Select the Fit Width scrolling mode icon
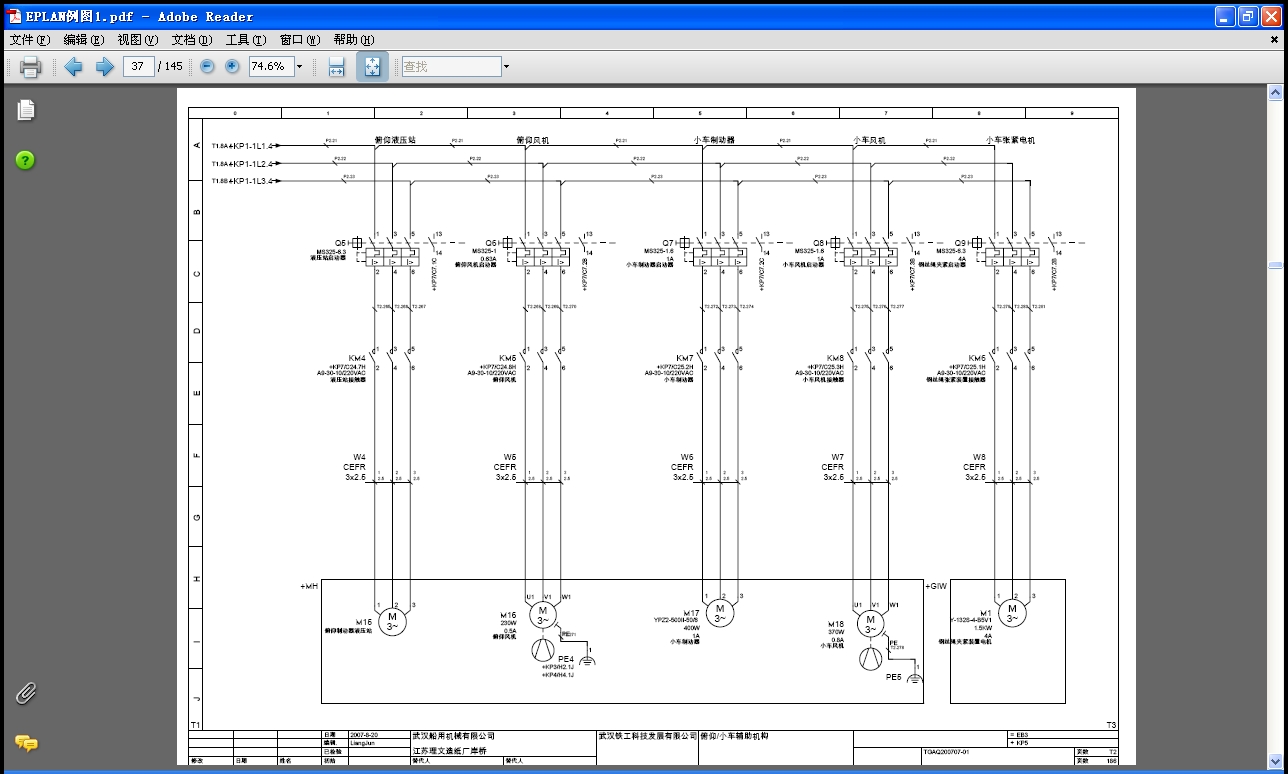 coord(336,67)
